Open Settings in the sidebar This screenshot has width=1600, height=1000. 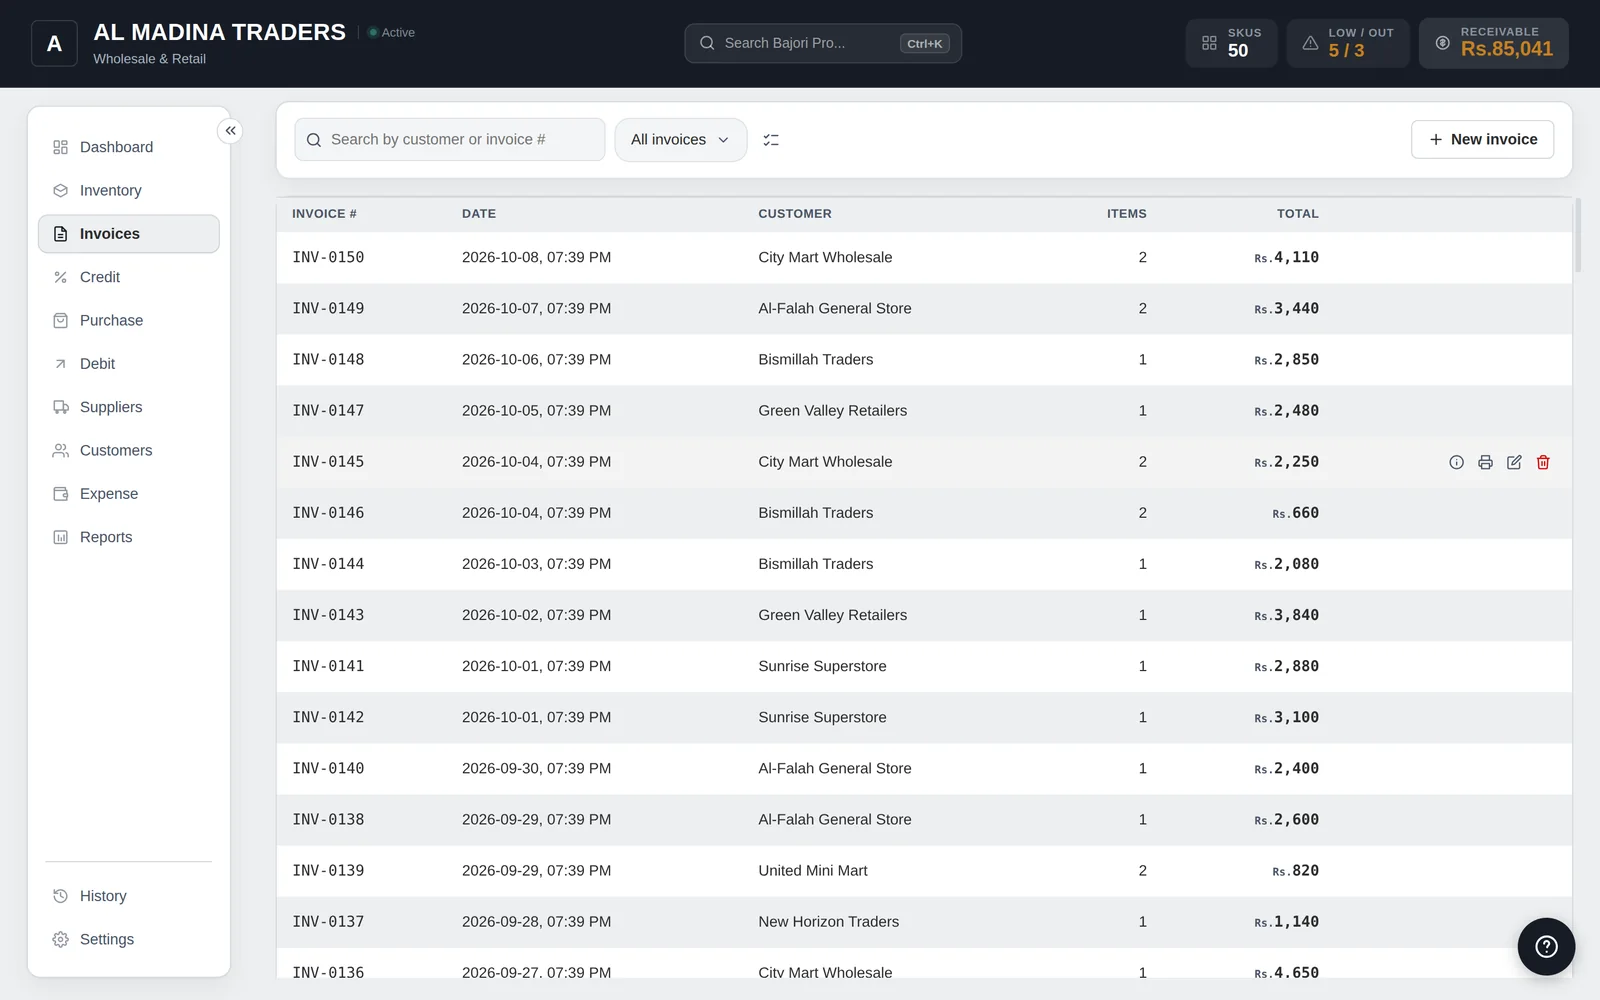pyautogui.click(x=129, y=939)
